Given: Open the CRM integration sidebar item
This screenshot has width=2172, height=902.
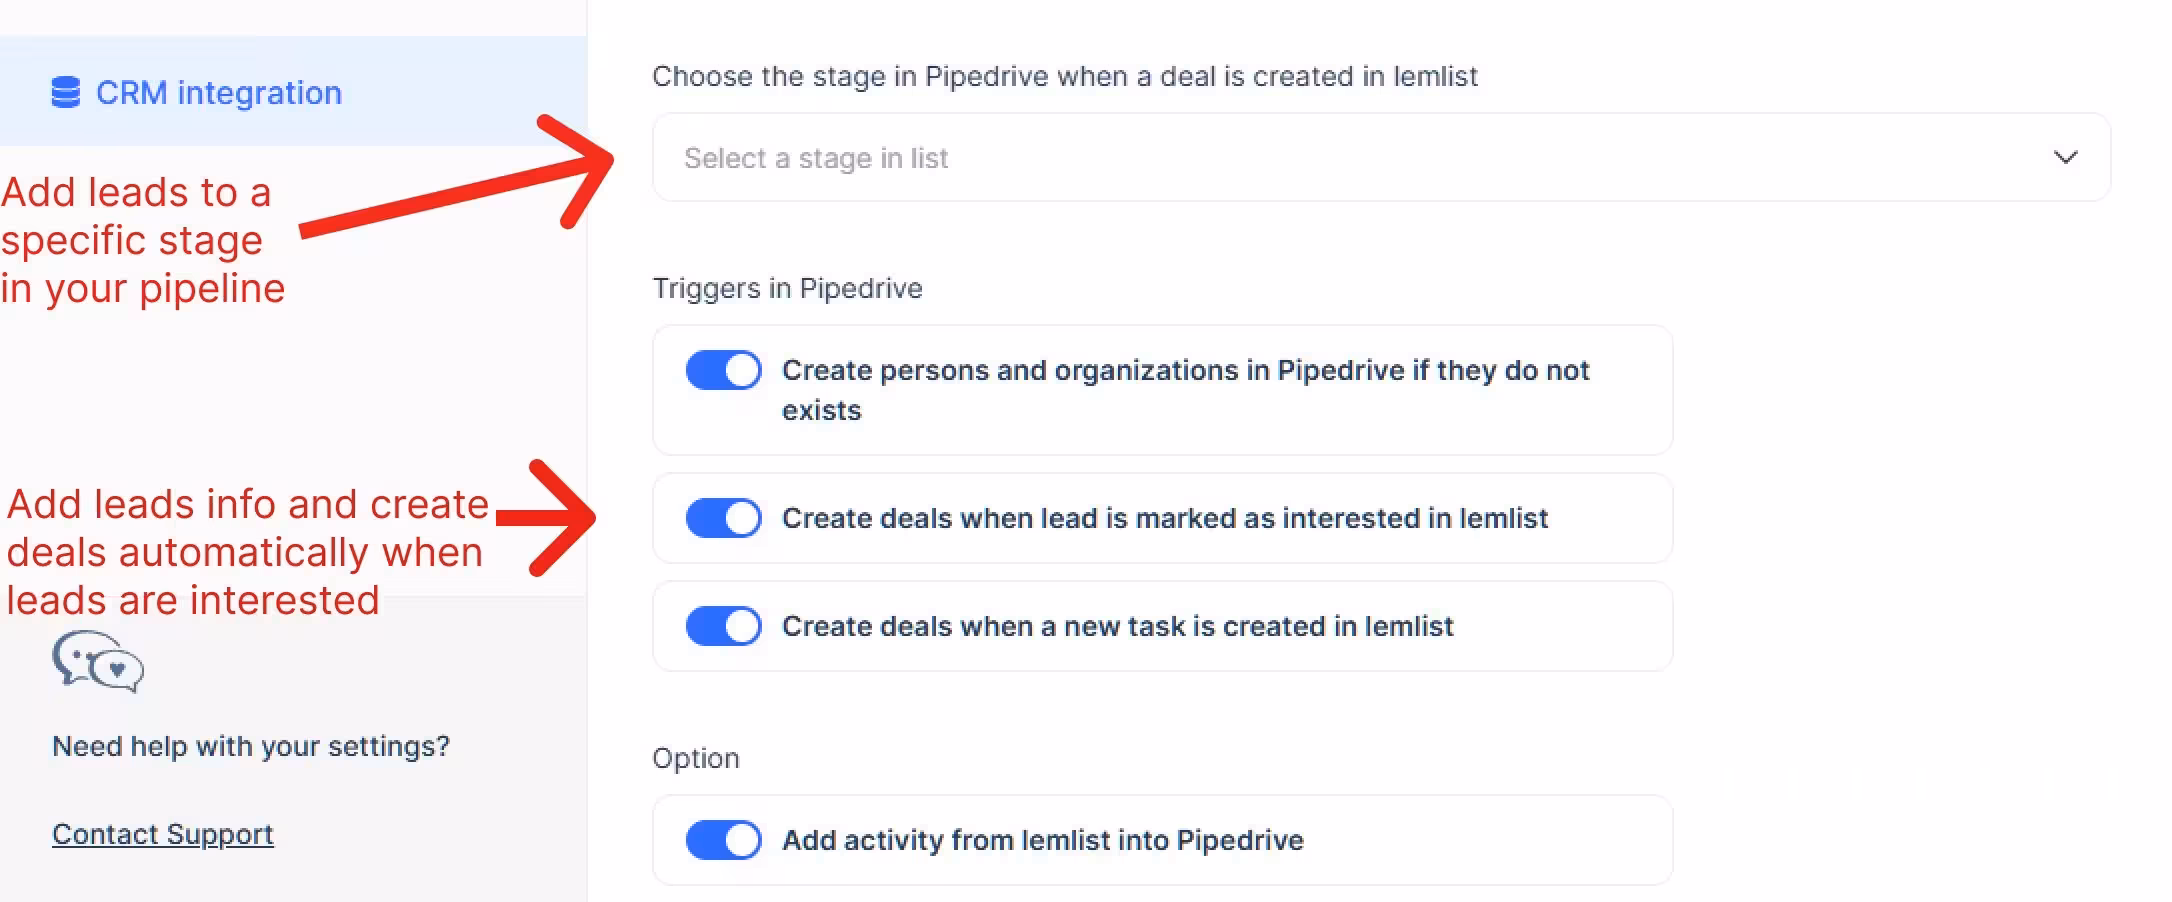Looking at the screenshot, I should pos(218,93).
